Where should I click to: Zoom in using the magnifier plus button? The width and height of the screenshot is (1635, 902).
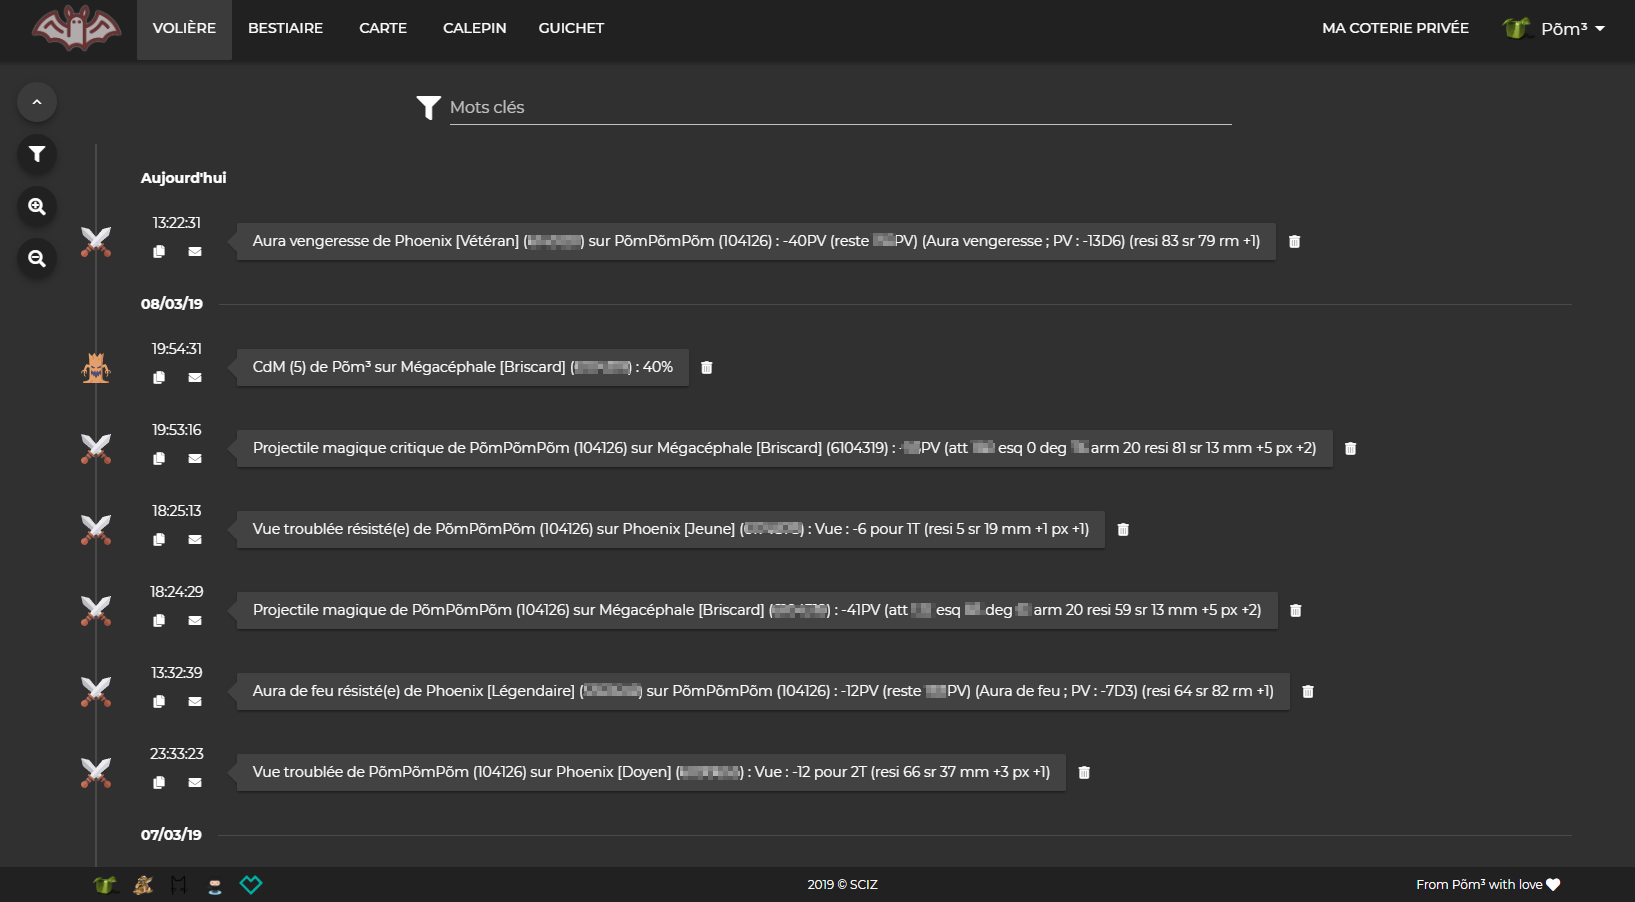[x=37, y=206]
